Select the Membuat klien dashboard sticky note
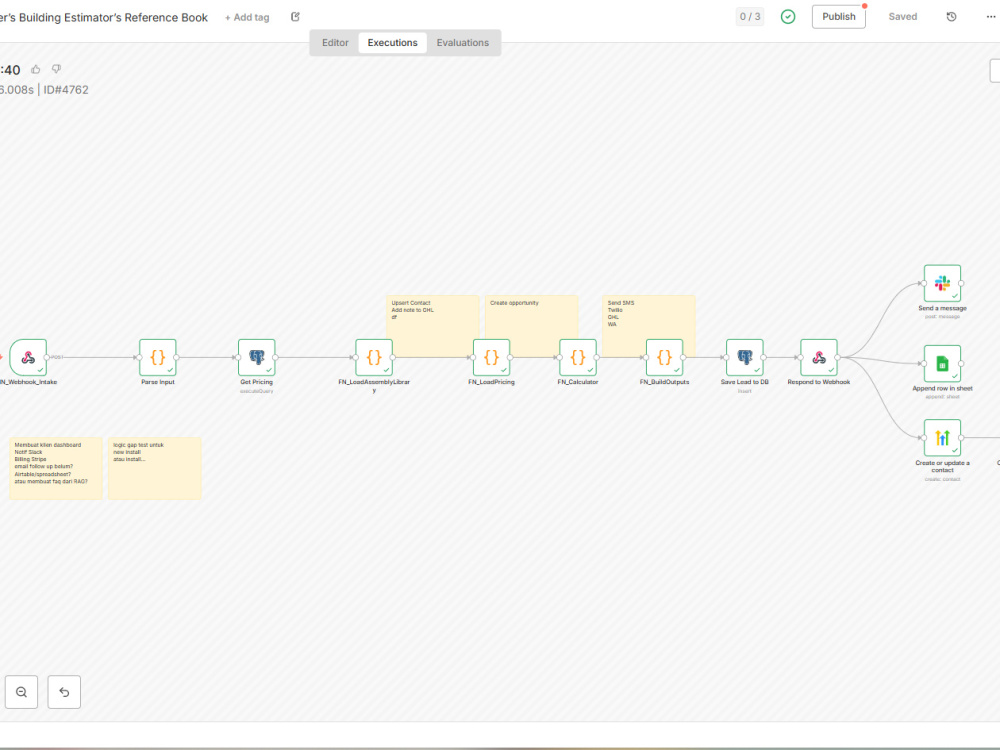1000x750 pixels. coord(56,468)
